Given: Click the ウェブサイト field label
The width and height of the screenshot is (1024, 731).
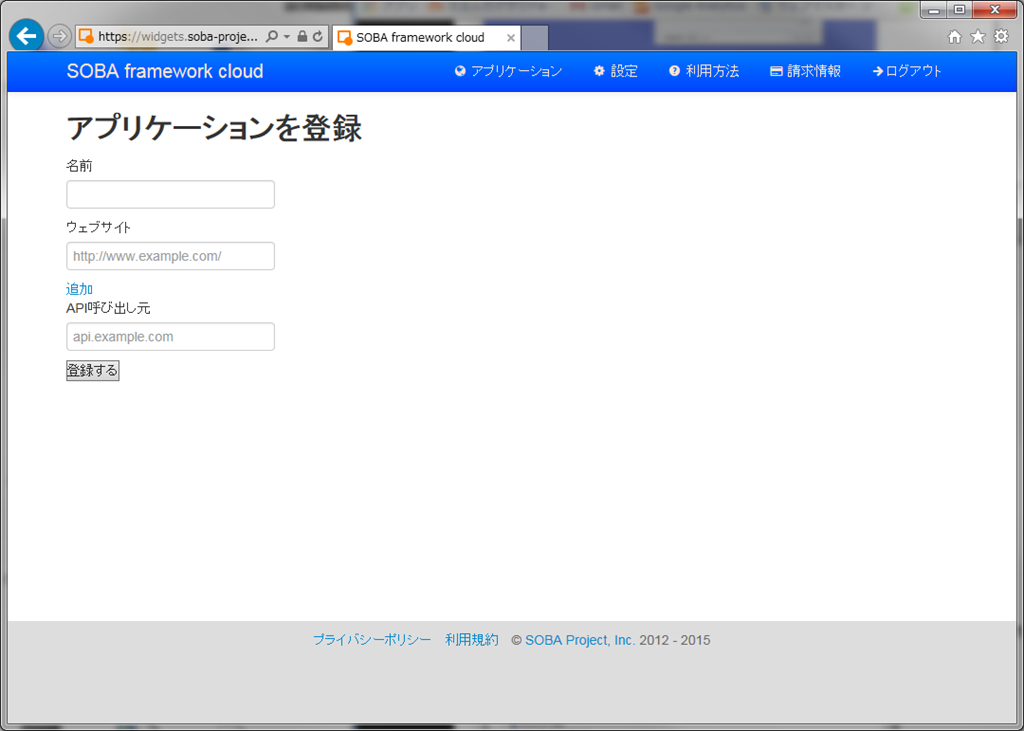Looking at the screenshot, I should [99, 227].
